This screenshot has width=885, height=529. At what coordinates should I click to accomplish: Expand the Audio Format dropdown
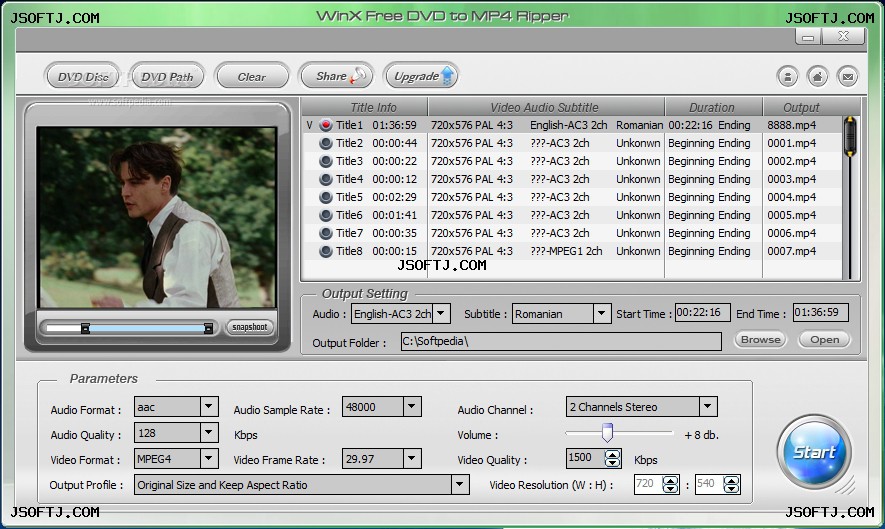point(208,406)
